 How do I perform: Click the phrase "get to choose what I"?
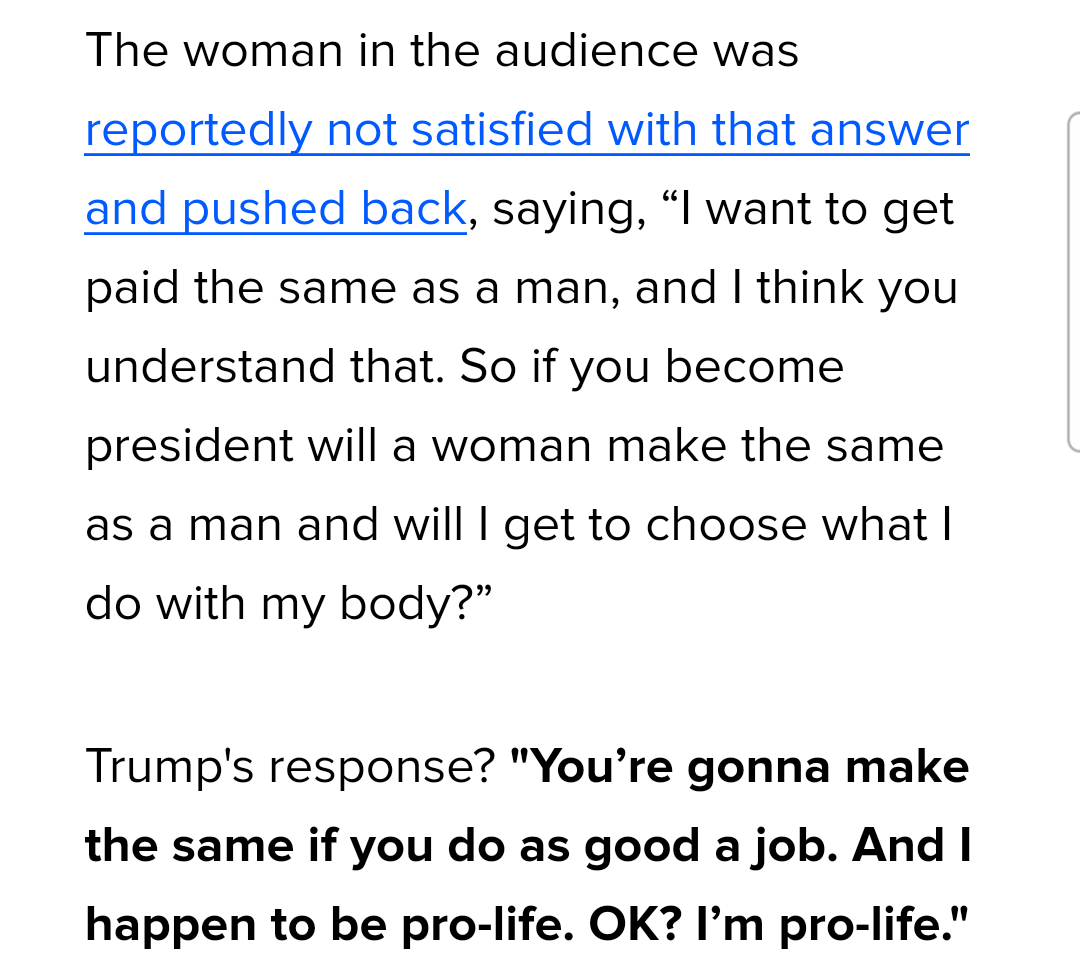pos(728,526)
